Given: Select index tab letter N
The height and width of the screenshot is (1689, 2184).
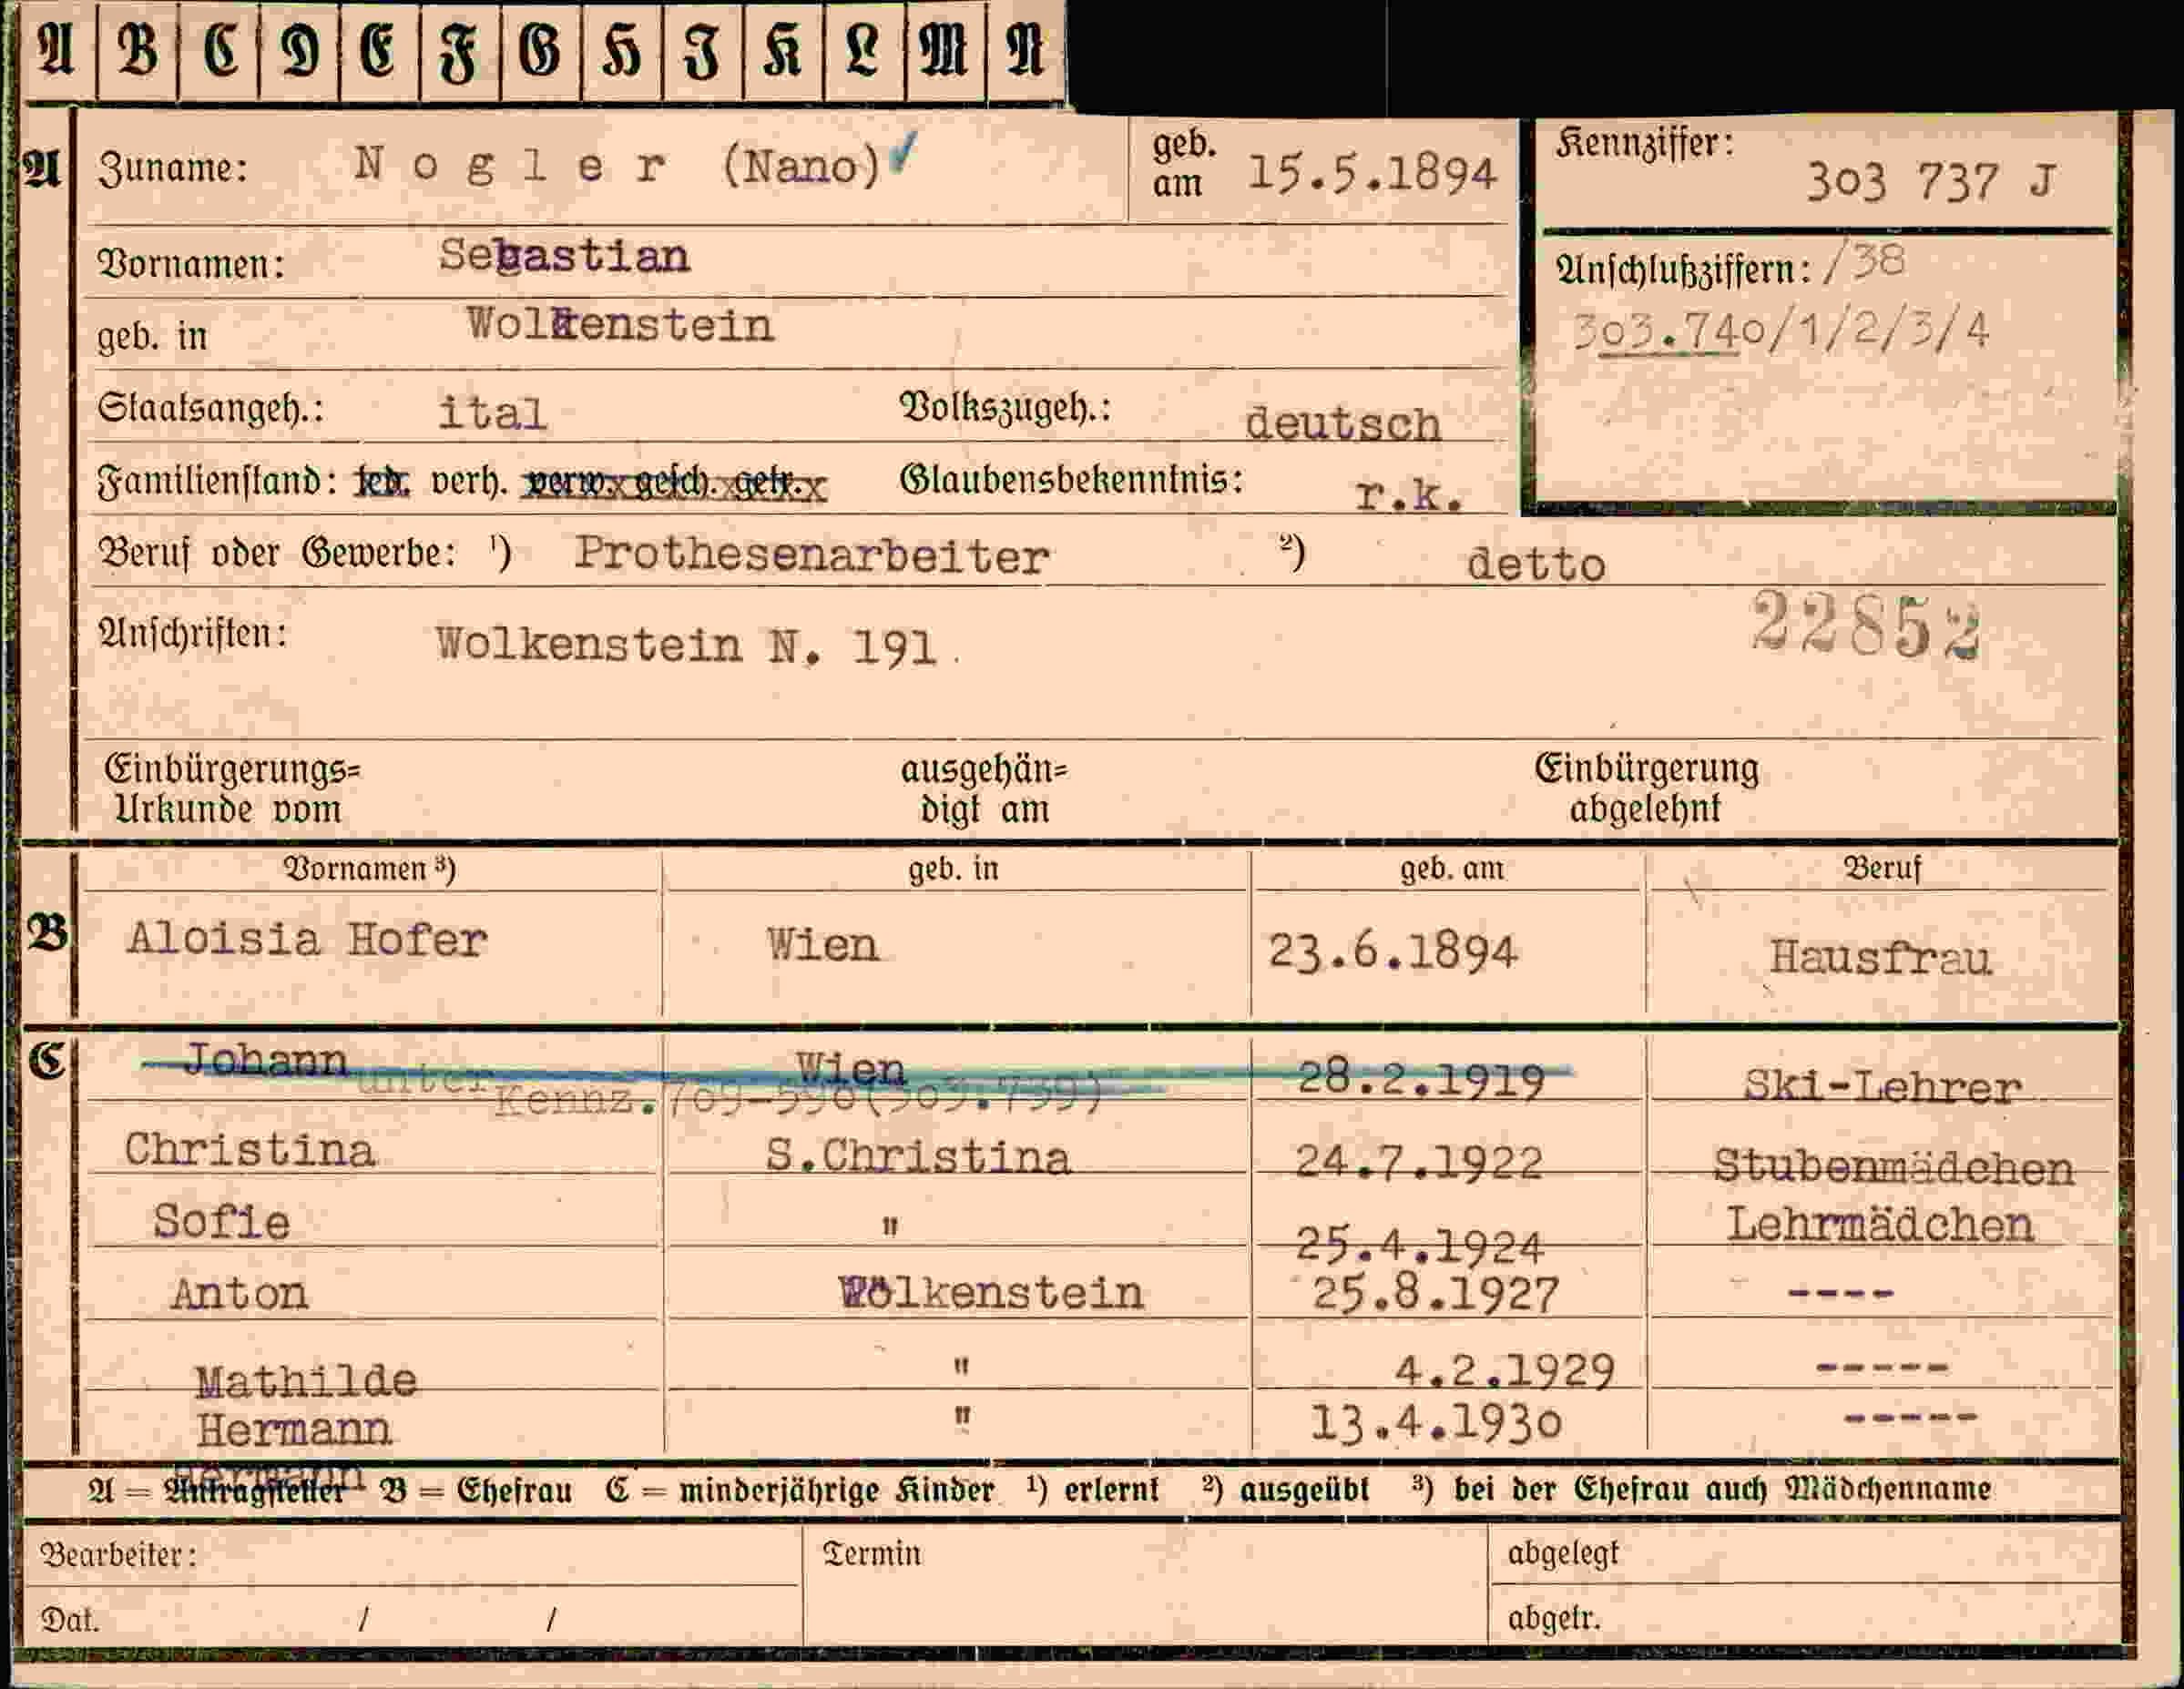Looking at the screenshot, I should (x=1026, y=50).
